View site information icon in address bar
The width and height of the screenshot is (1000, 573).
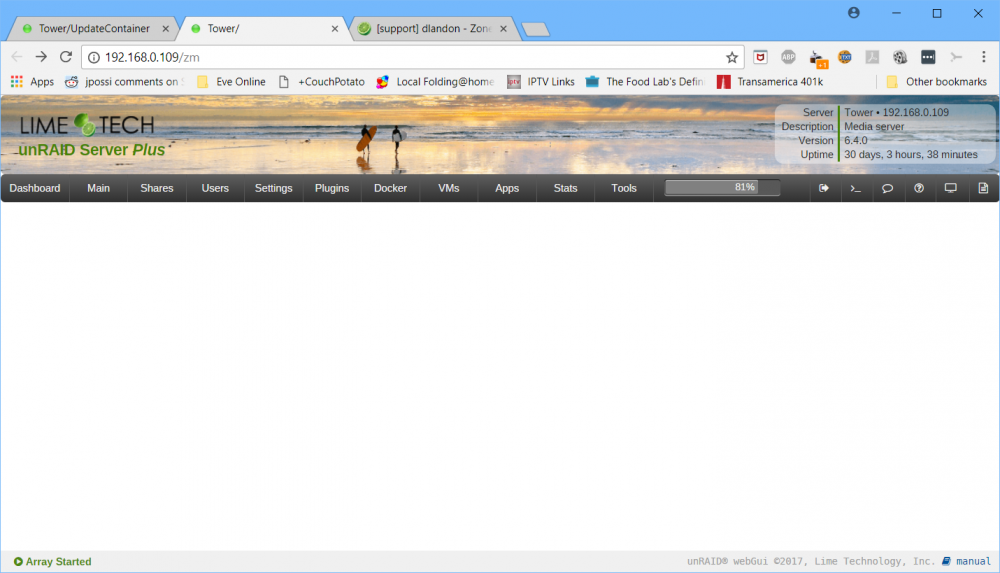point(94,57)
